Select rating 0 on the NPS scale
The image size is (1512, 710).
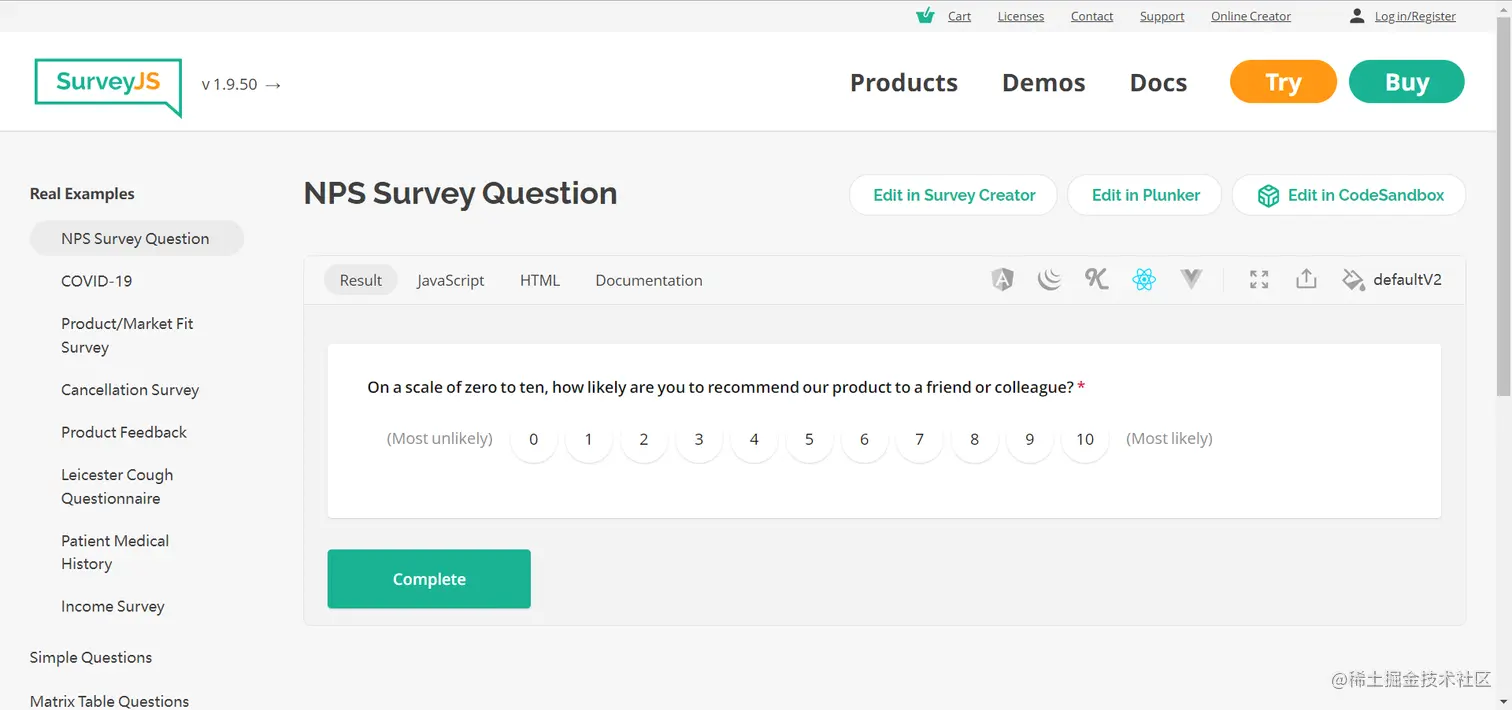coord(534,439)
